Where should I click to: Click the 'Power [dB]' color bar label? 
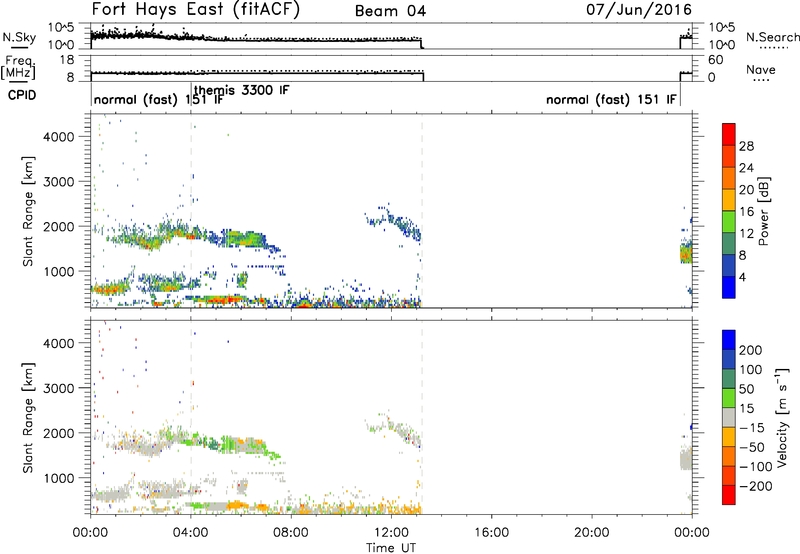tap(764, 211)
